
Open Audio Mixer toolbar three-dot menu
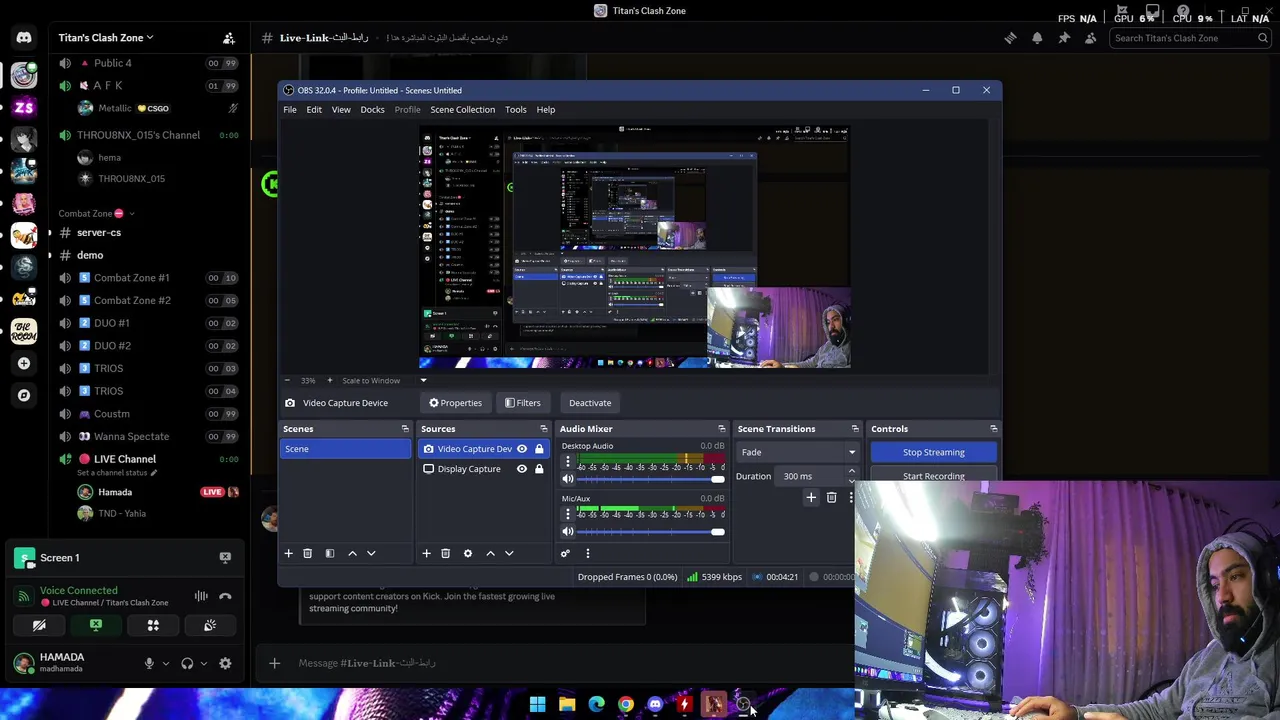click(587, 553)
